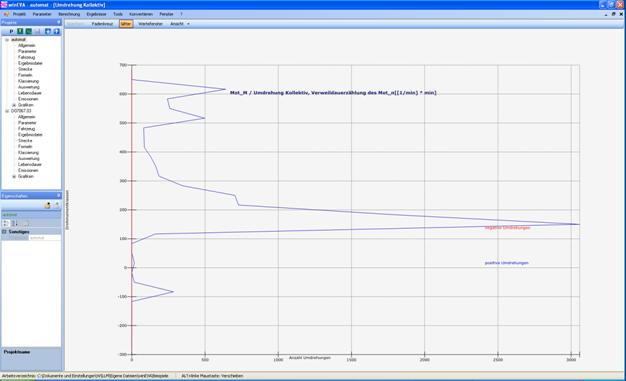
Task: Expand Grafiken under the automat project
Action: click(14, 105)
